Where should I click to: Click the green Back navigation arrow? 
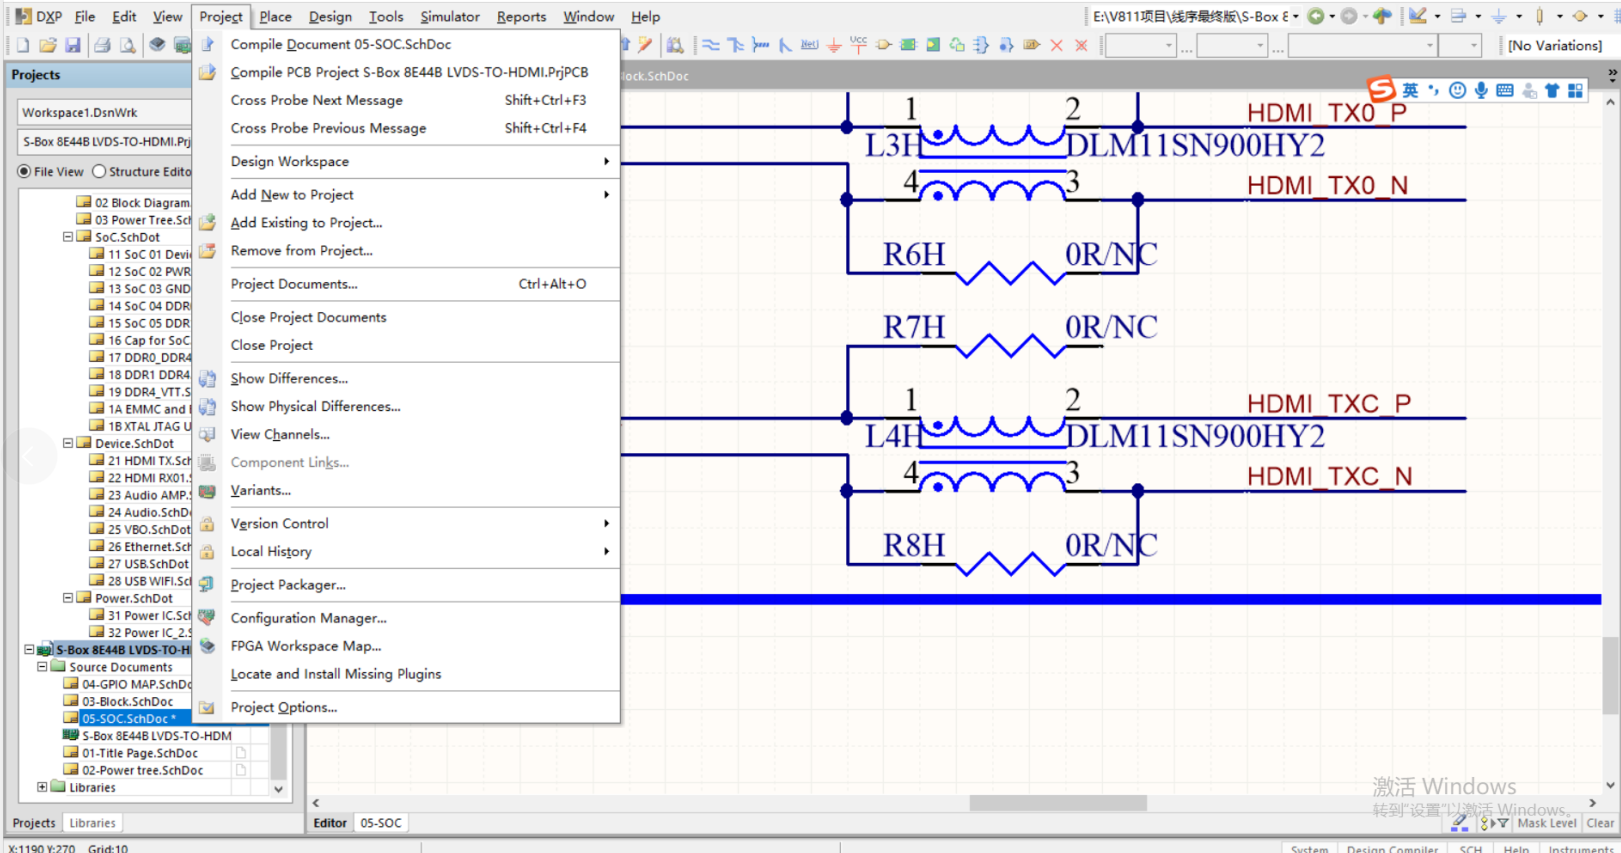point(1316,16)
